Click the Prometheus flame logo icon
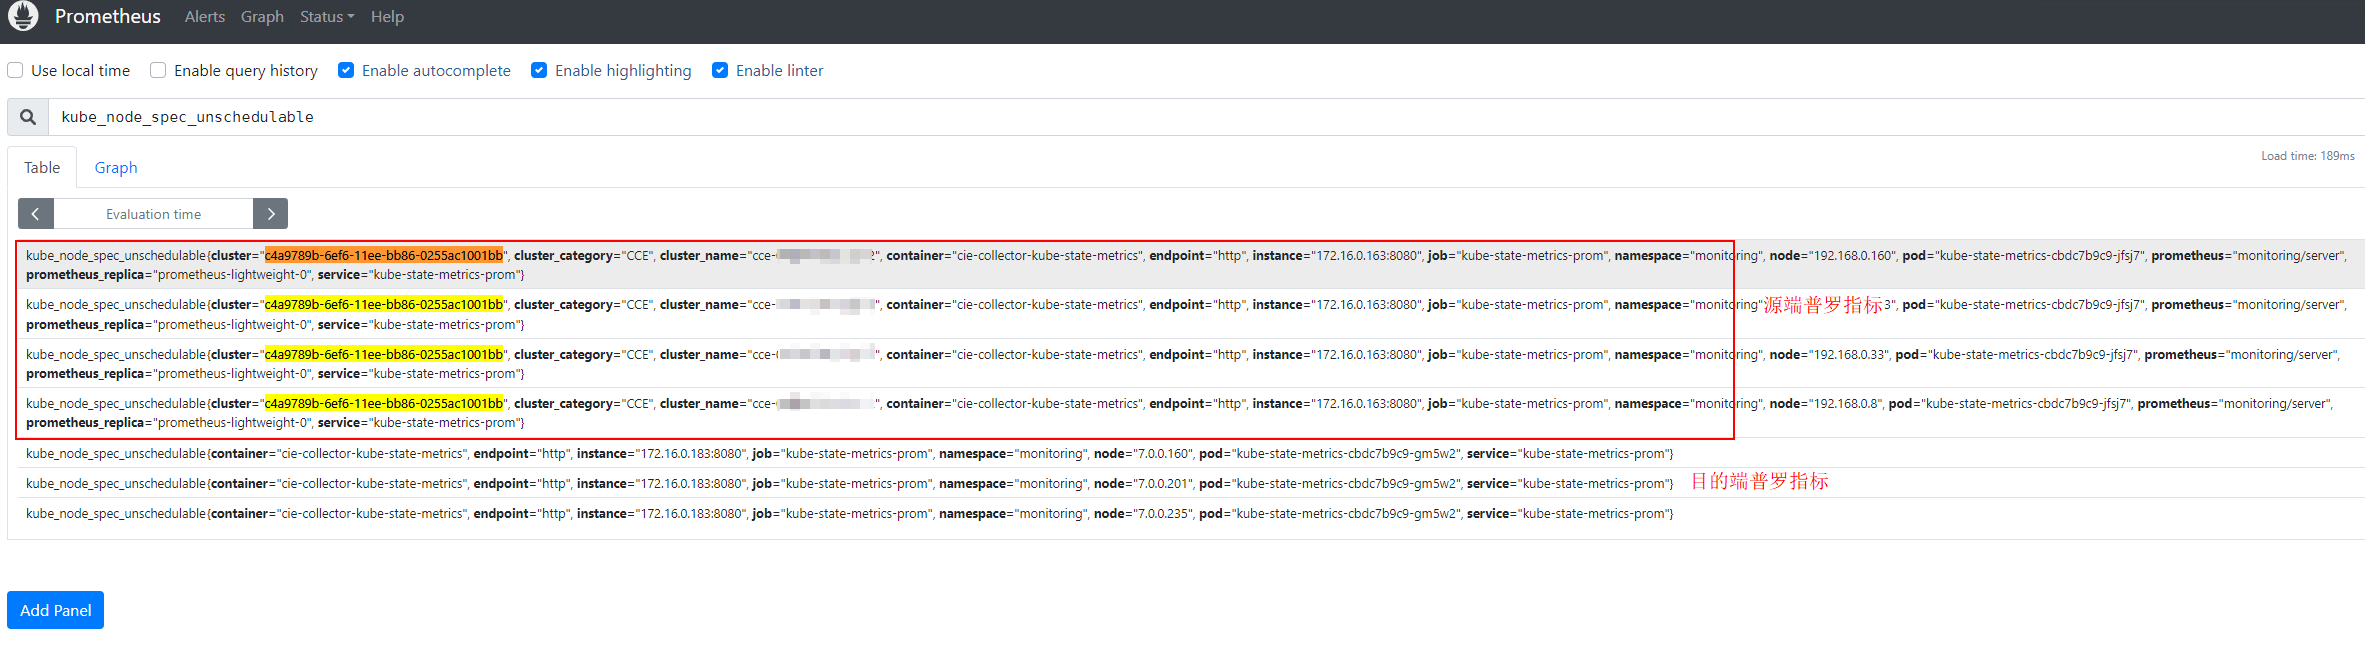The image size is (2365, 646). pos(23,16)
